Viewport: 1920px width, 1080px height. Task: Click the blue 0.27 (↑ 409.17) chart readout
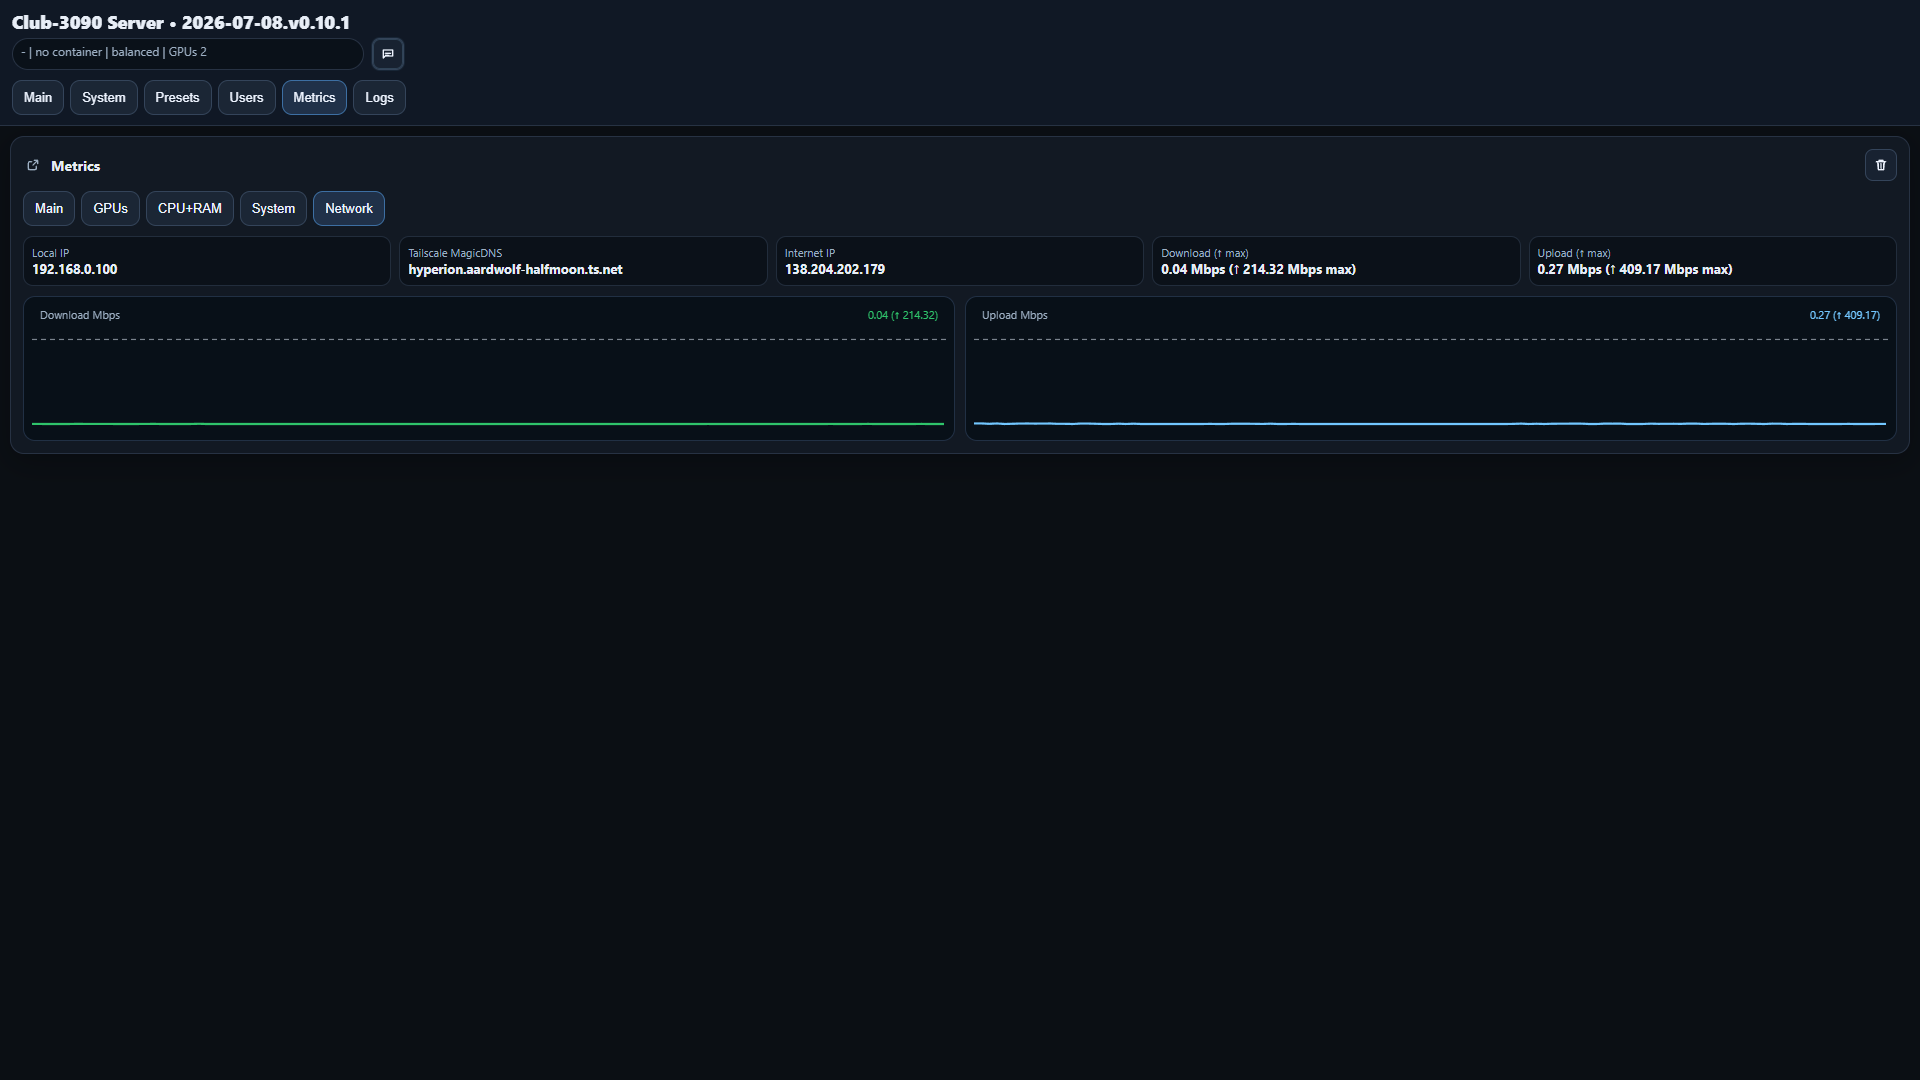[1845, 316]
